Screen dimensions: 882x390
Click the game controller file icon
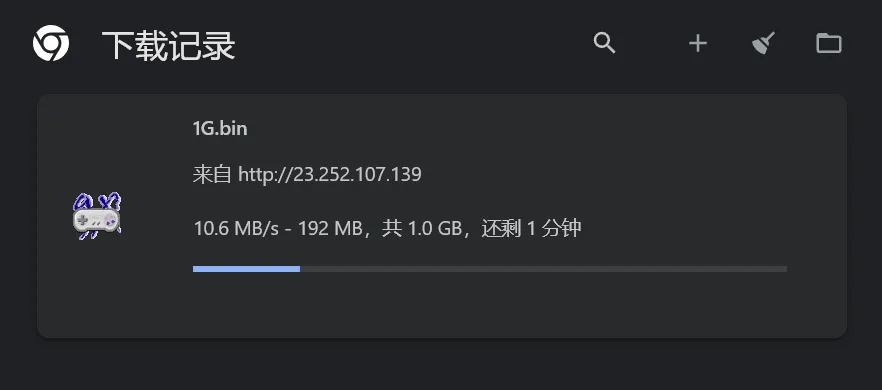[x=97, y=216]
